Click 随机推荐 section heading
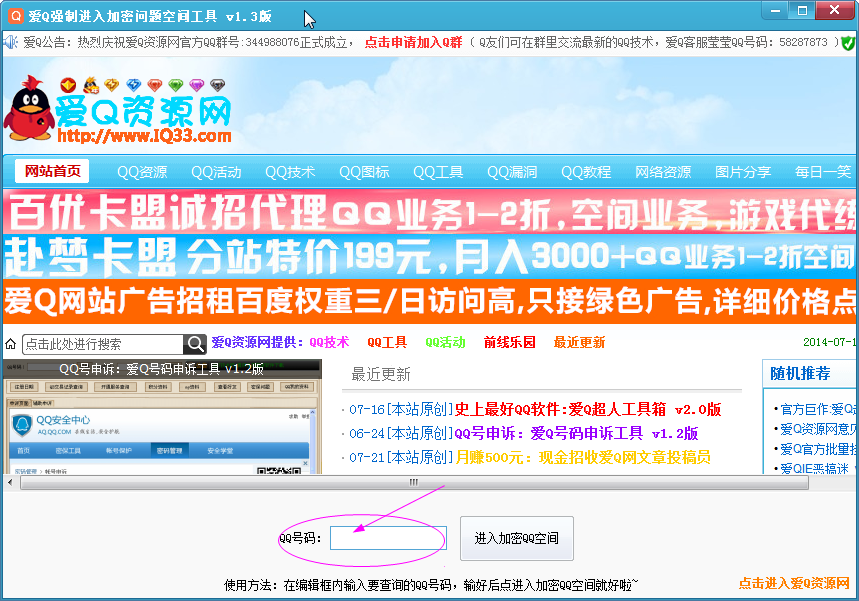Viewport: 859px width, 601px height. [800, 374]
